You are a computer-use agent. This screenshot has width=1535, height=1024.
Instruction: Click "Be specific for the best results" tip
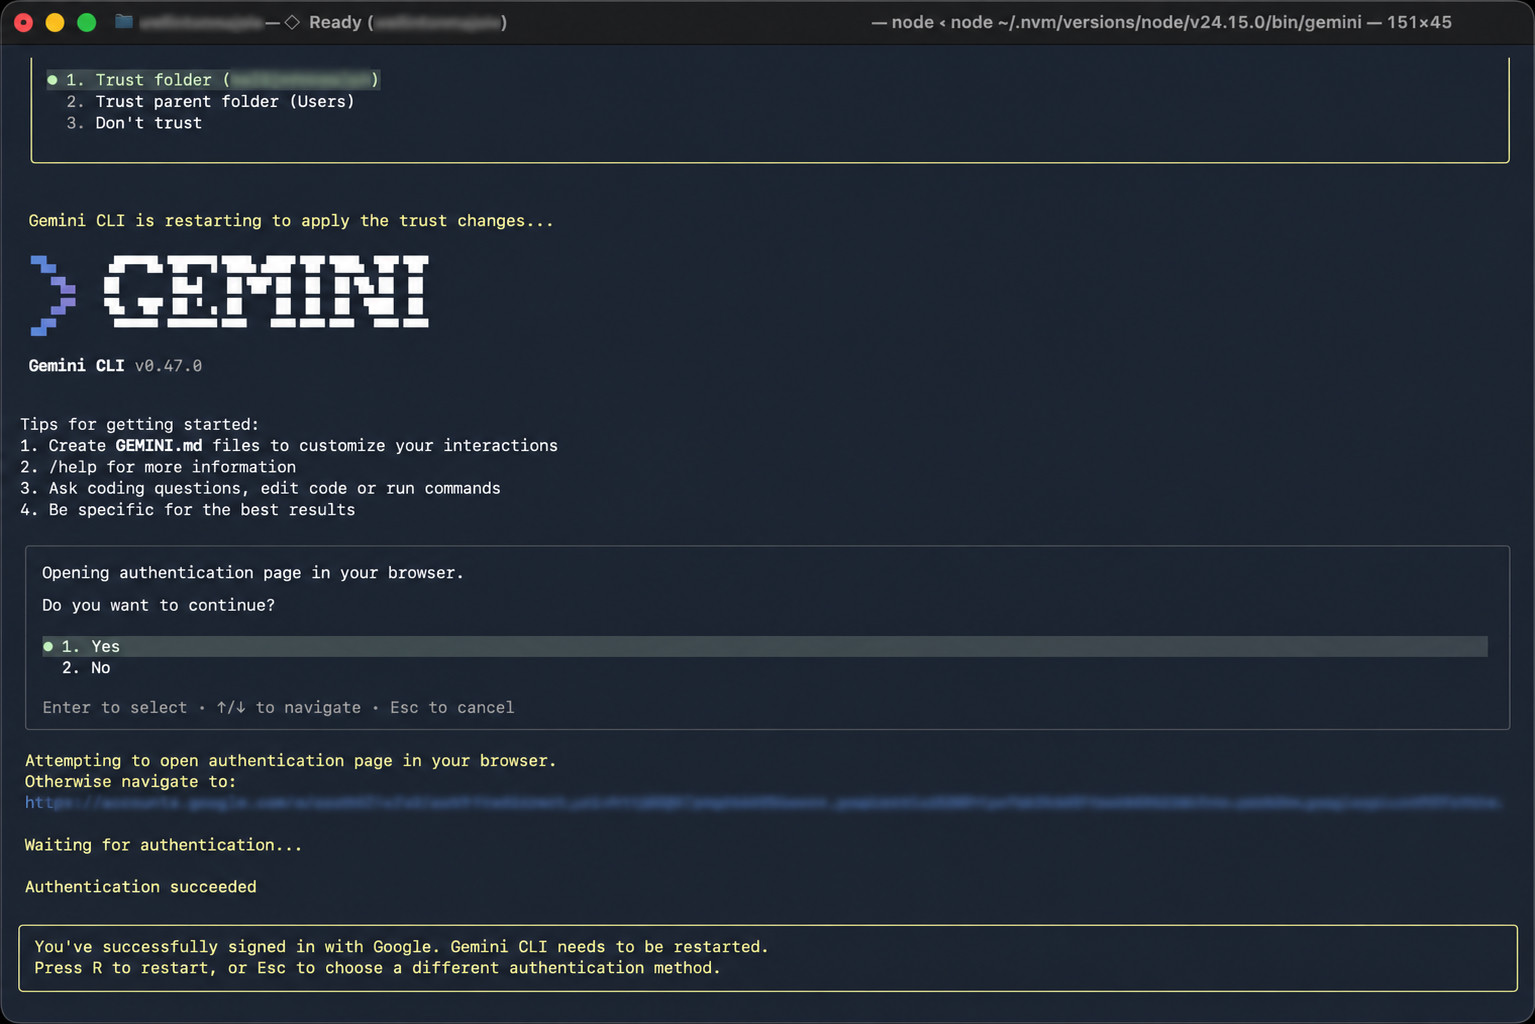pyautogui.click(x=188, y=510)
